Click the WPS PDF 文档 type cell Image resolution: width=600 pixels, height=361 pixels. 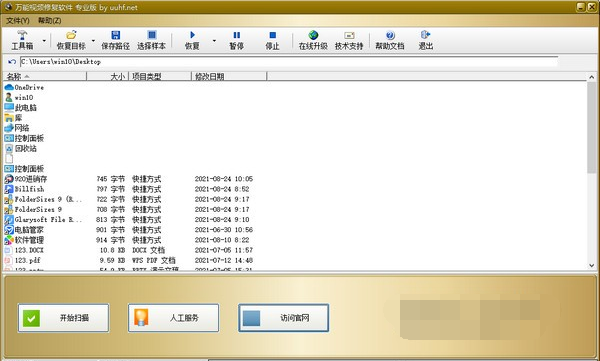pyautogui.click(x=154, y=260)
